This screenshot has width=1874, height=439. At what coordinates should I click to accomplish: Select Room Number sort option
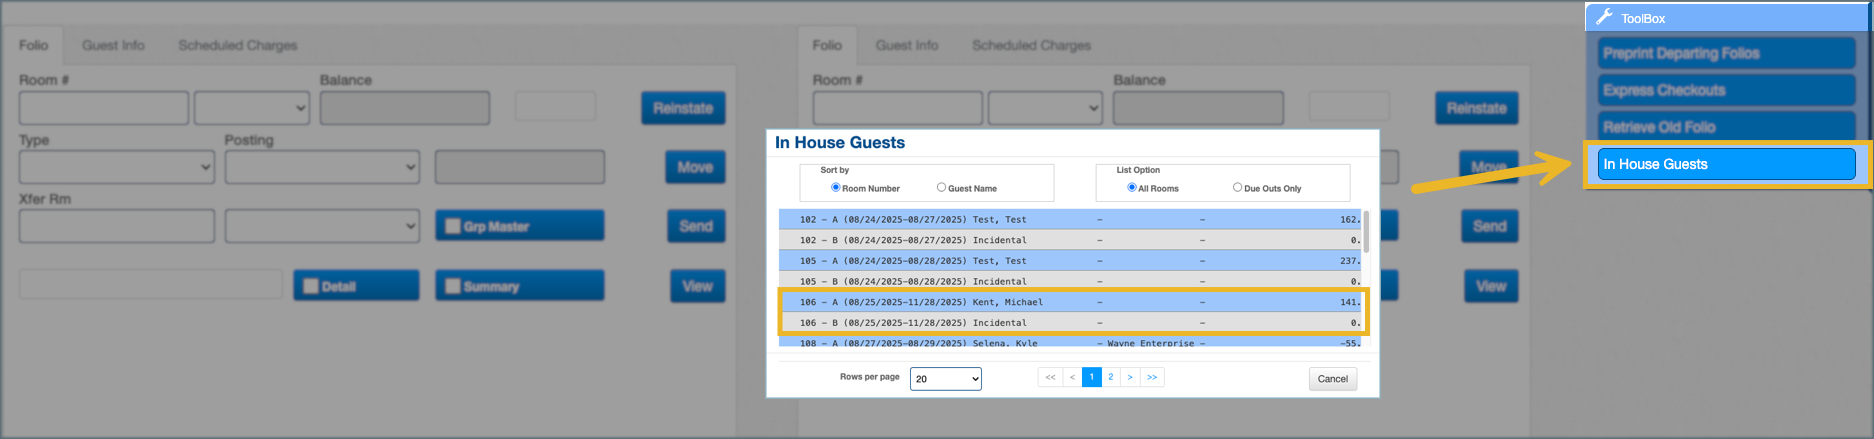click(836, 187)
